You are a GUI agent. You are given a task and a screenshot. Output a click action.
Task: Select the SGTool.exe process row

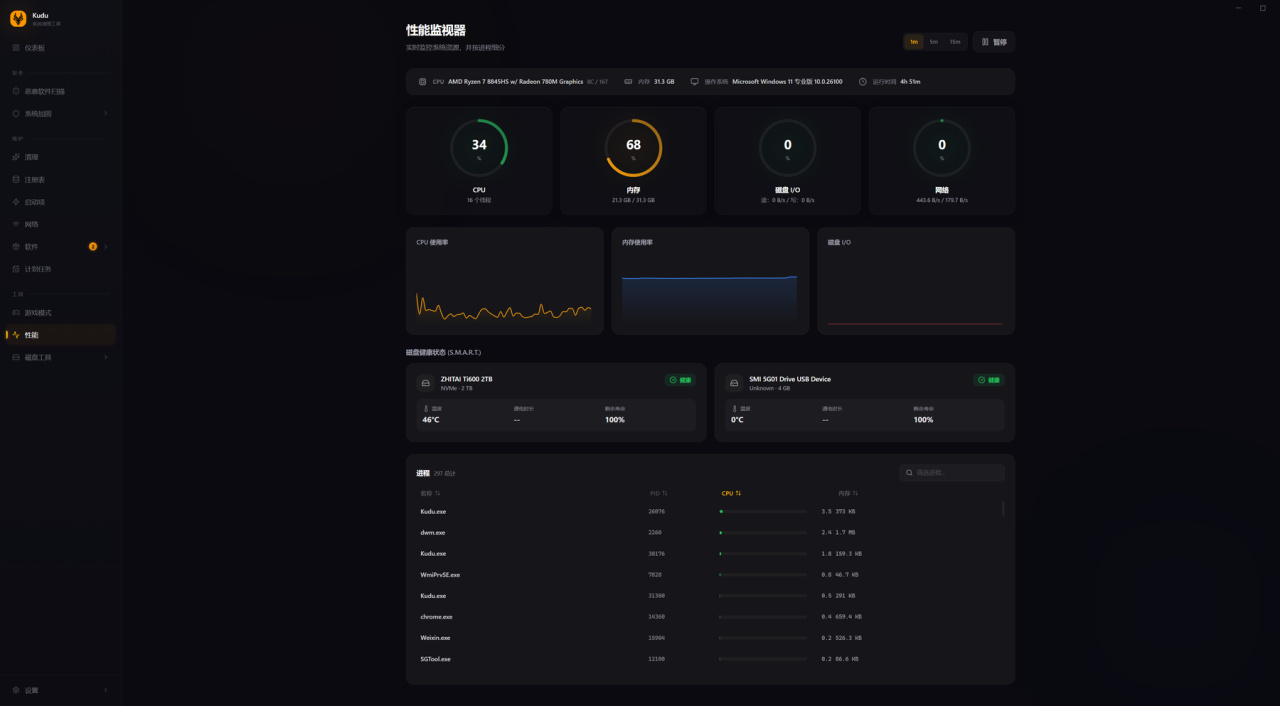[x=705, y=659]
